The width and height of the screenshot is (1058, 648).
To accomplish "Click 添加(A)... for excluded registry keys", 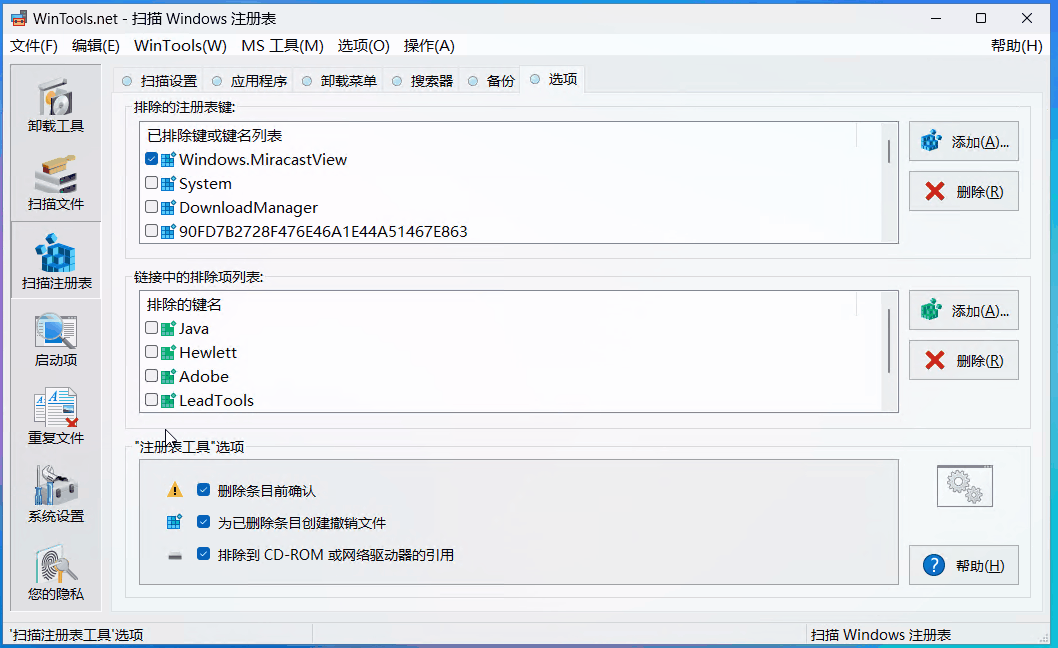I will pos(964,141).
